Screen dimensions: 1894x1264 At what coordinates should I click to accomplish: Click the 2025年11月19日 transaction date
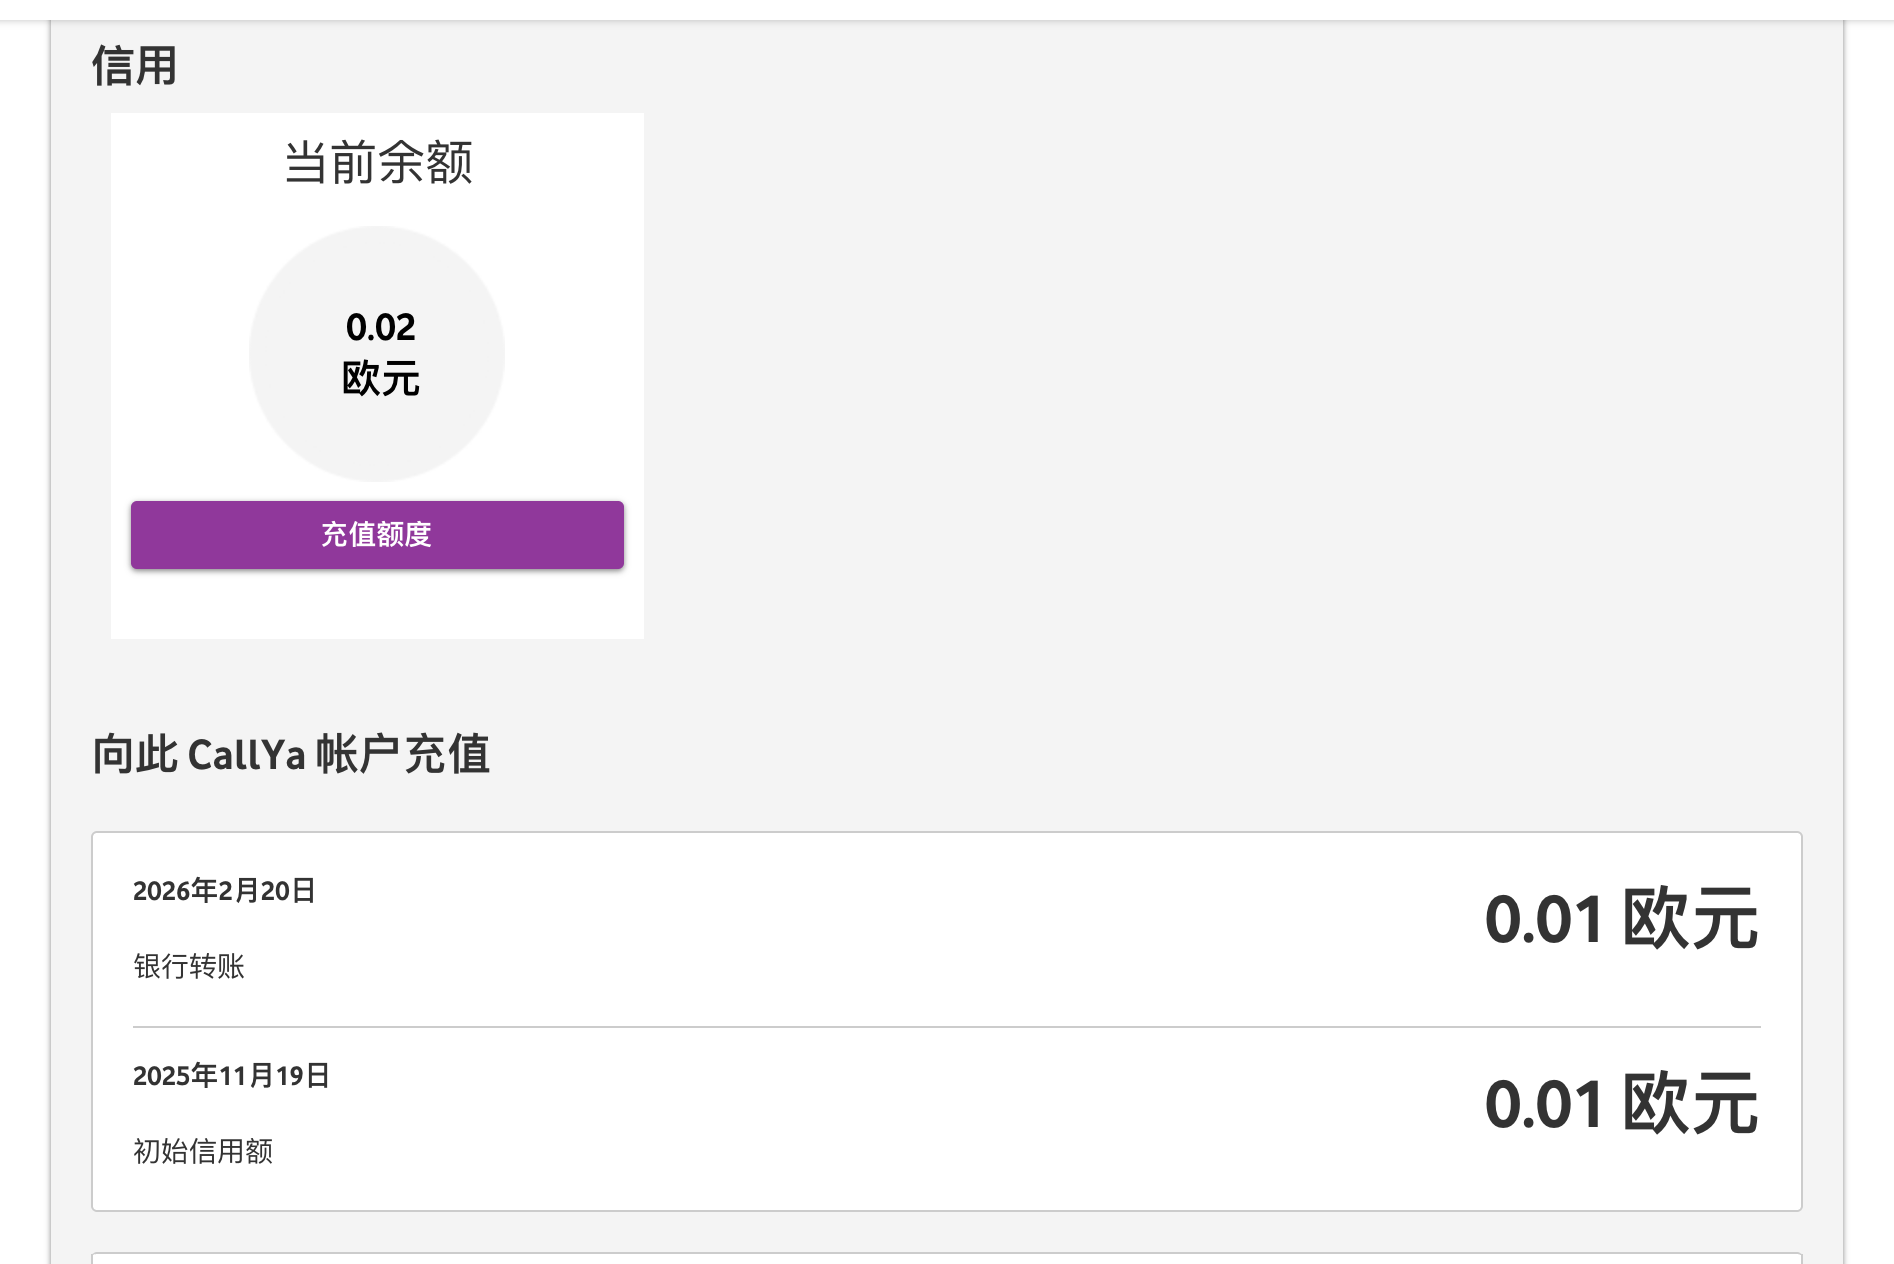point(230,1076)
